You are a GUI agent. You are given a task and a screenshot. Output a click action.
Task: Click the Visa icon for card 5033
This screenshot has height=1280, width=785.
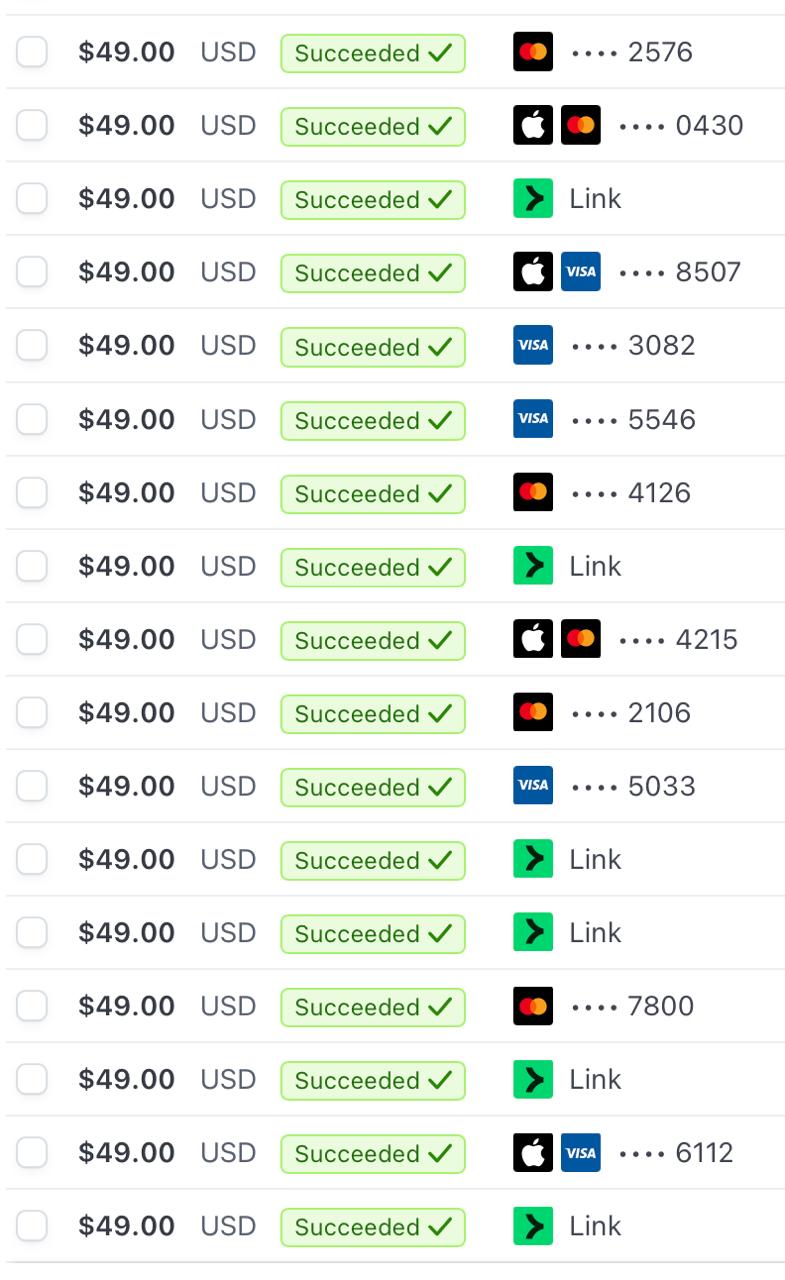click(x=533, y=786)
